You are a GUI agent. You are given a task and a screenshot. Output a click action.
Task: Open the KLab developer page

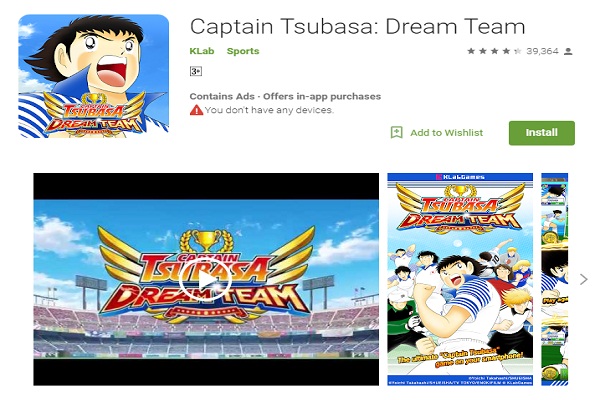(201, 50)
